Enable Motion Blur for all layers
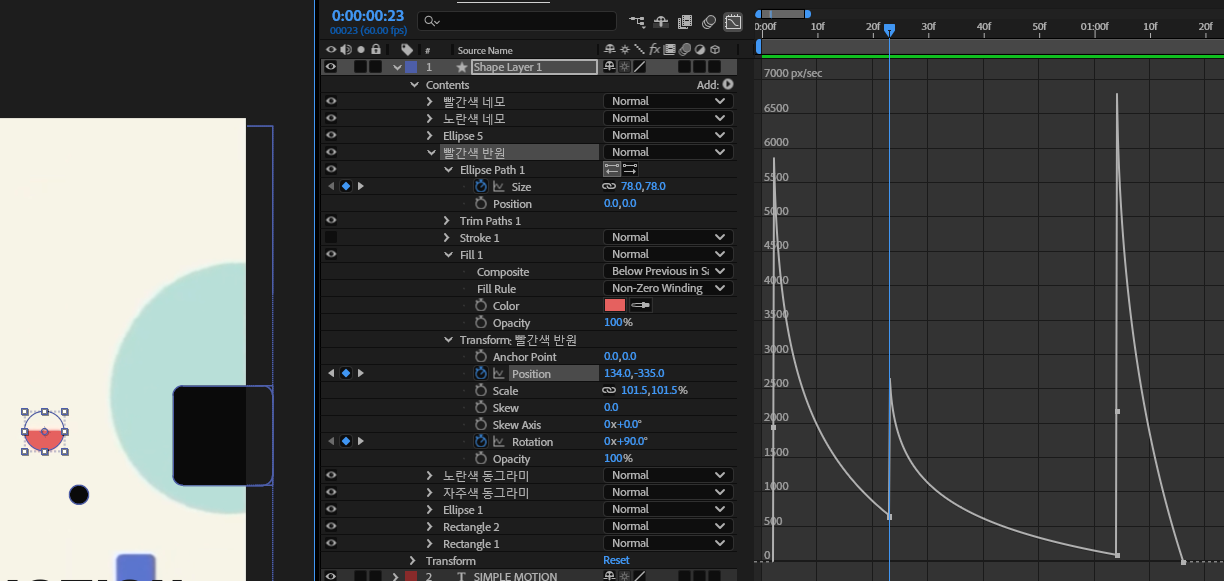 (709, 21)
